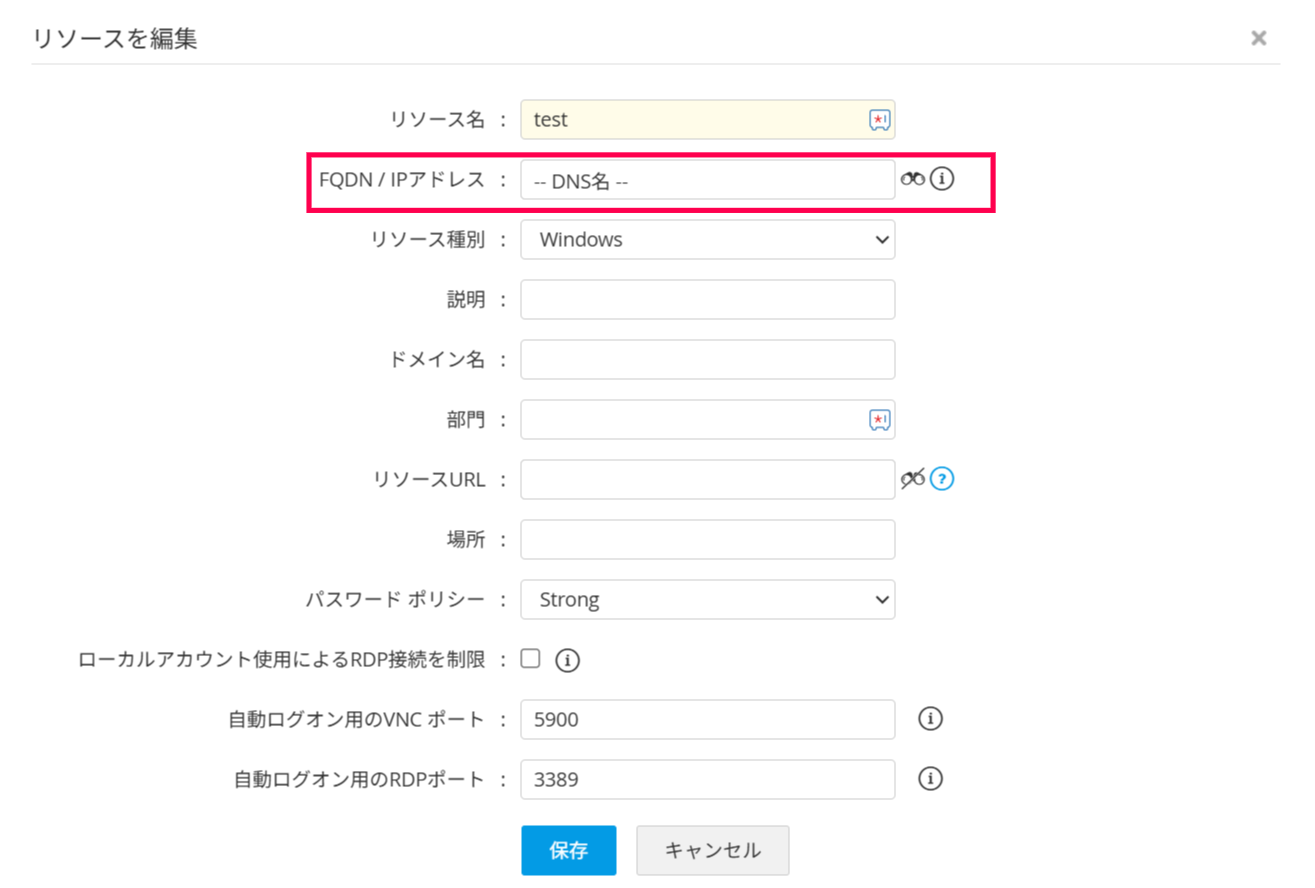The height and width of the screenshot is (888, 1315).
Task: Select the ドメイン名 input field
Action: pos(707,360)
